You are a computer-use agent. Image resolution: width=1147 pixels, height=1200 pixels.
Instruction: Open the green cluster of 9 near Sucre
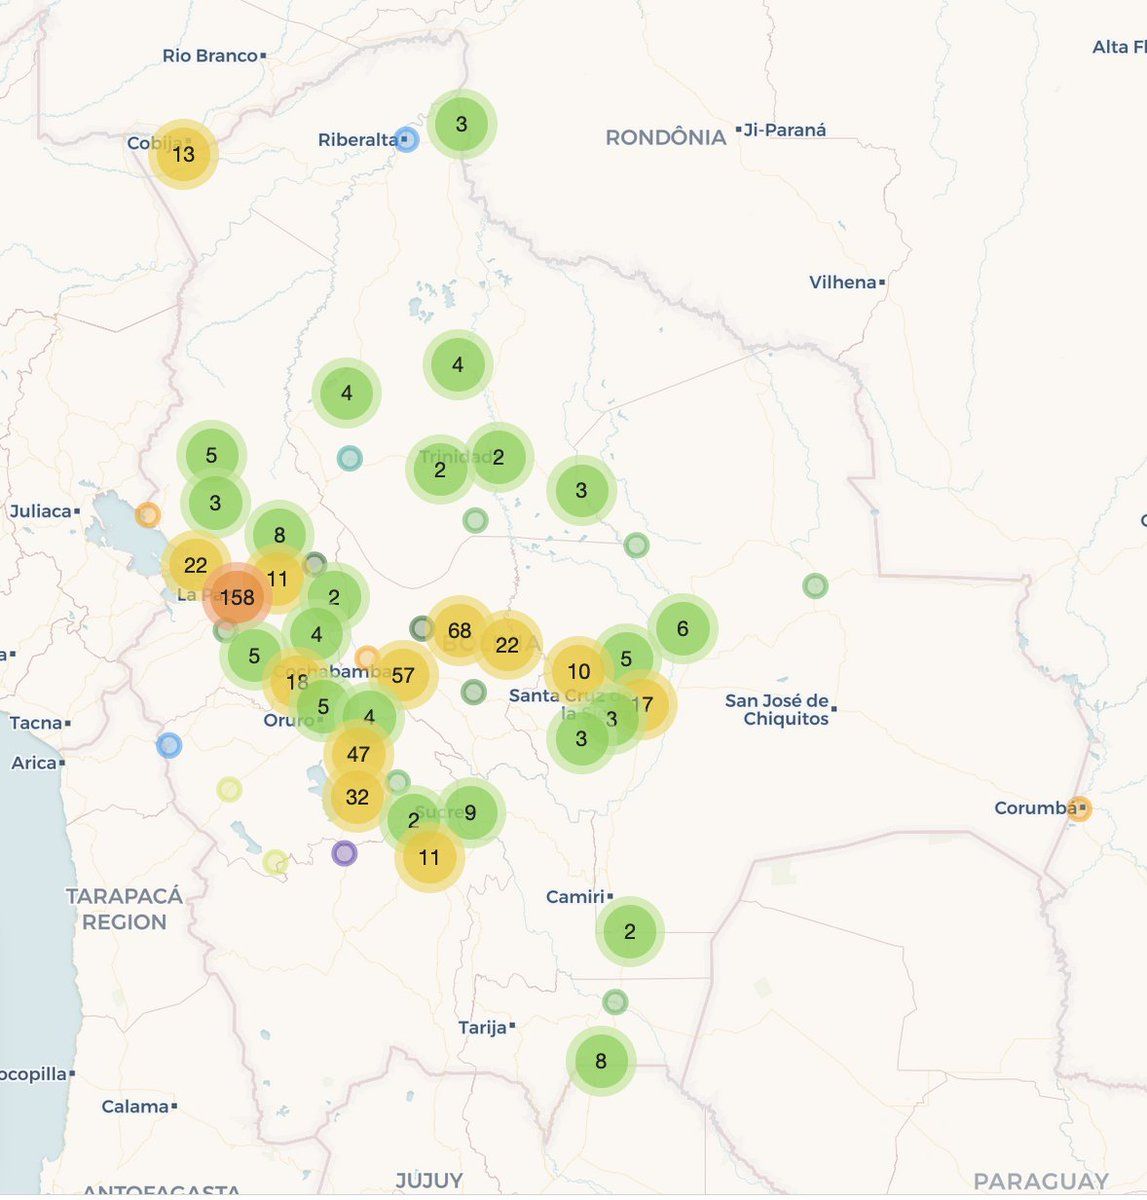(470, 812)
